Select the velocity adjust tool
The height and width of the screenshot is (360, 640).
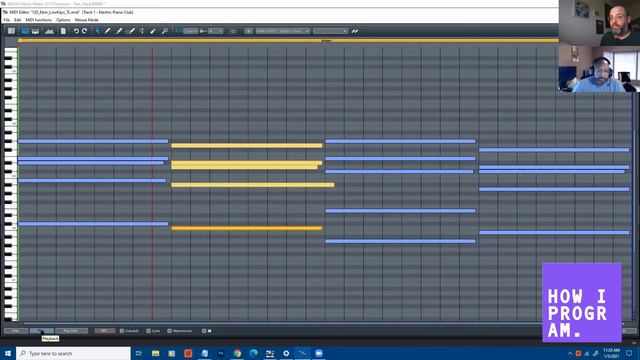(142, 31)
